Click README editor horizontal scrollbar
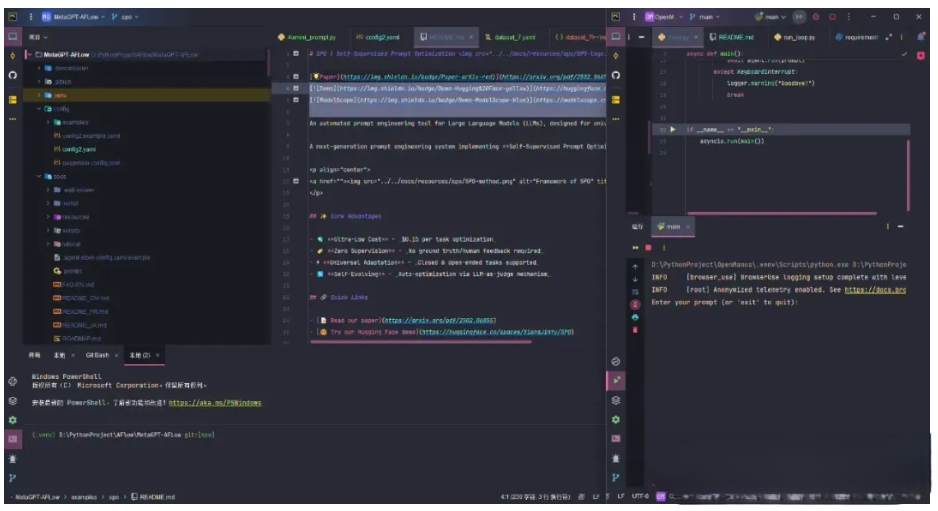The image size is (938, 511). (421, 342)
